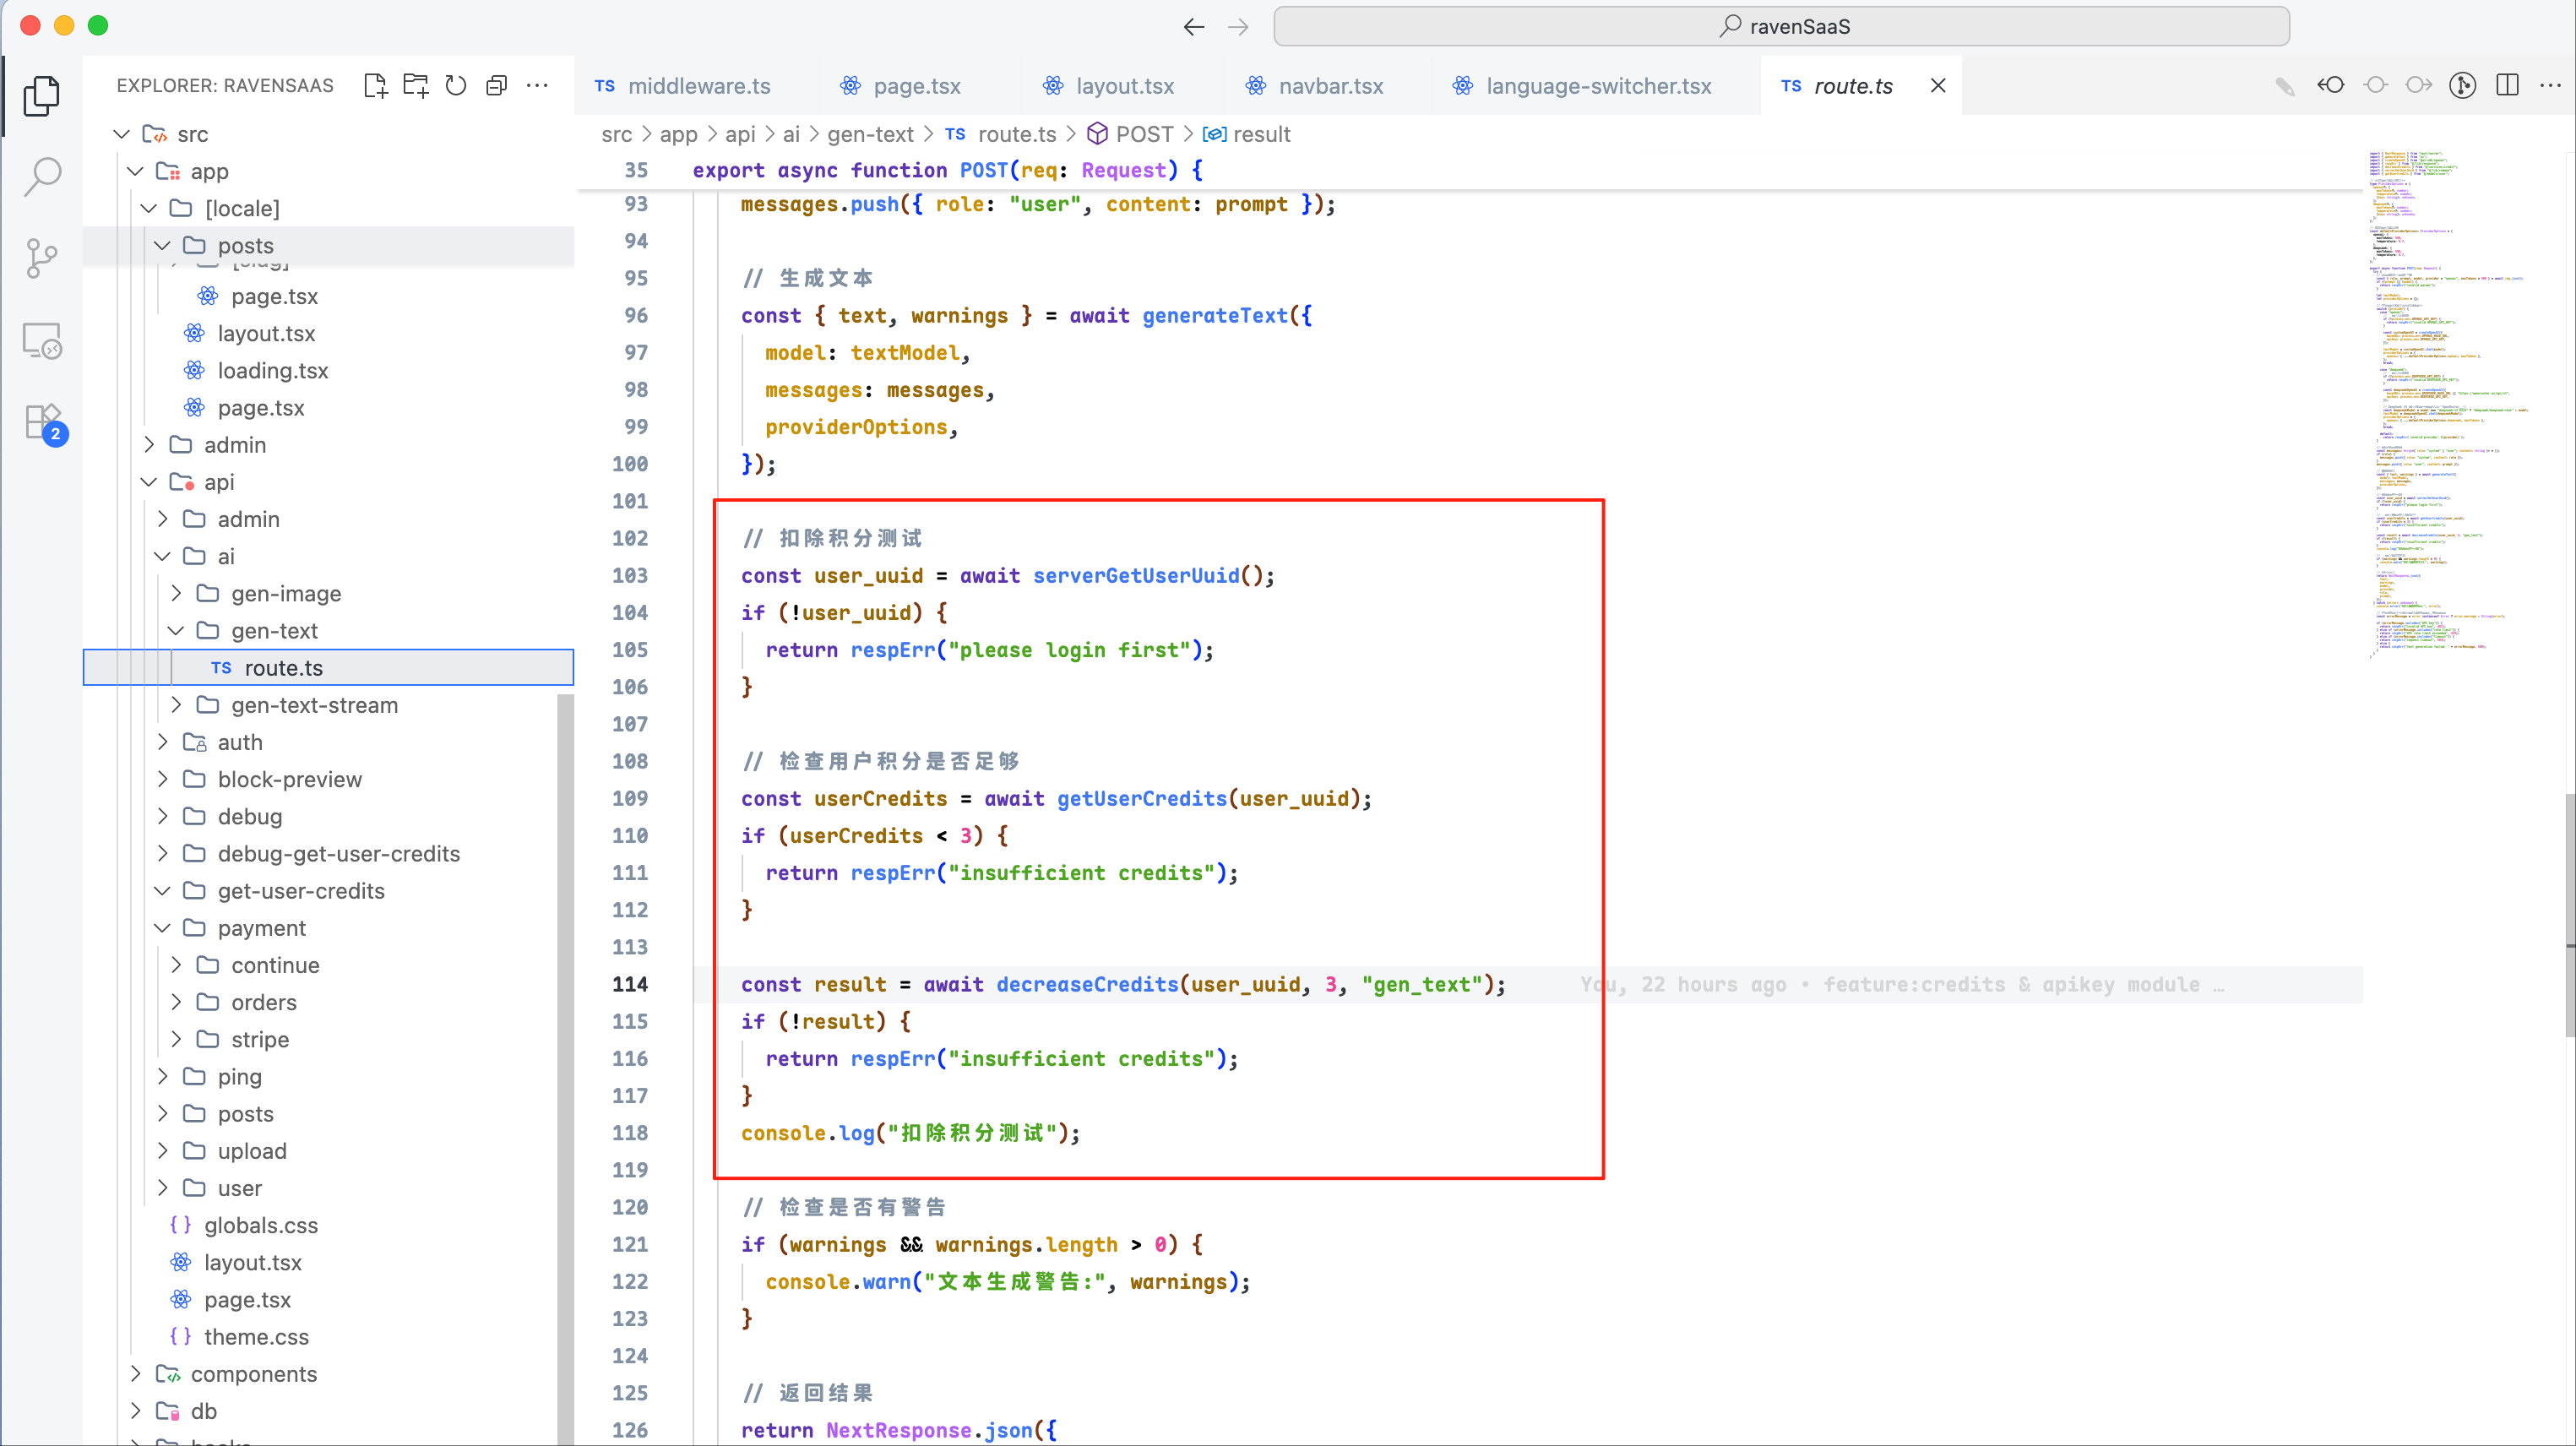Open the Search view in activity bar
The height and width of the screenshot is (1446, 2576).
coord(42,177)
